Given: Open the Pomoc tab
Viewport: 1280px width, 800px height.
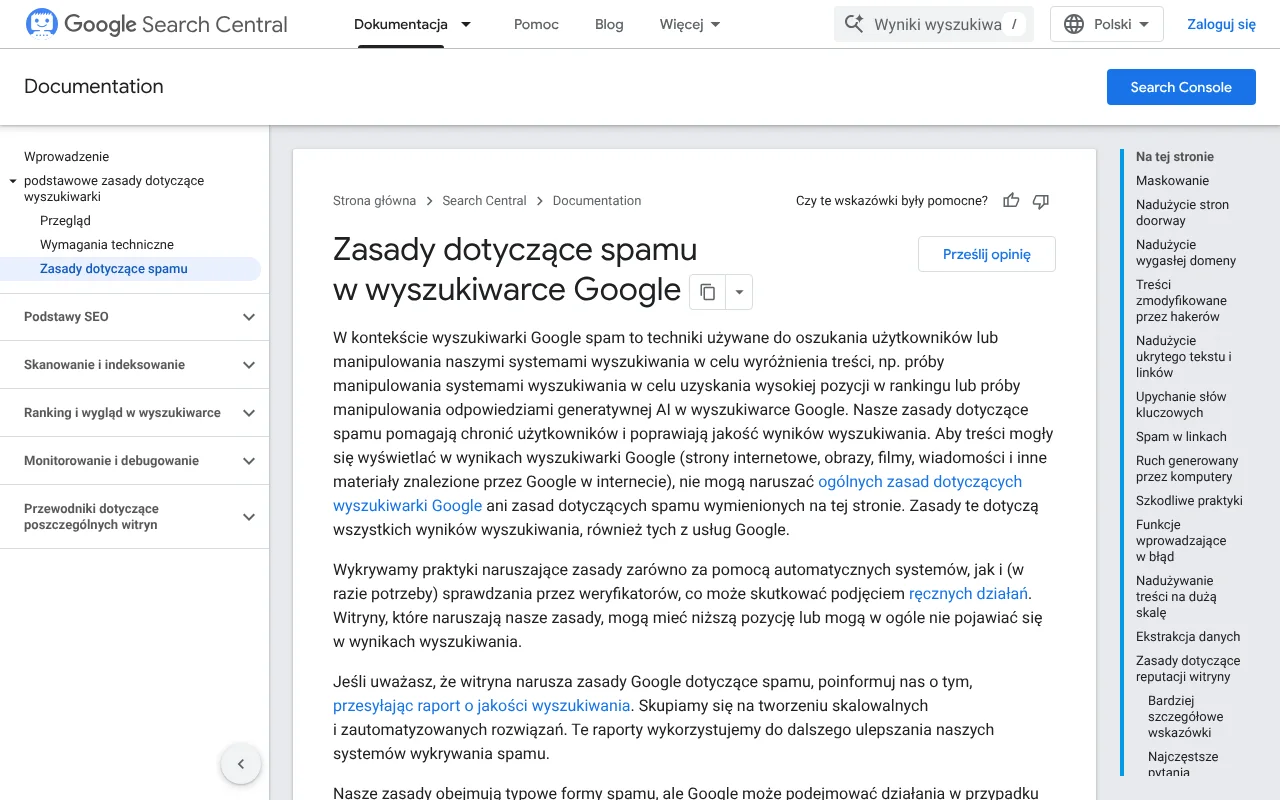Looking at the screenshot, I should [536, 24].
